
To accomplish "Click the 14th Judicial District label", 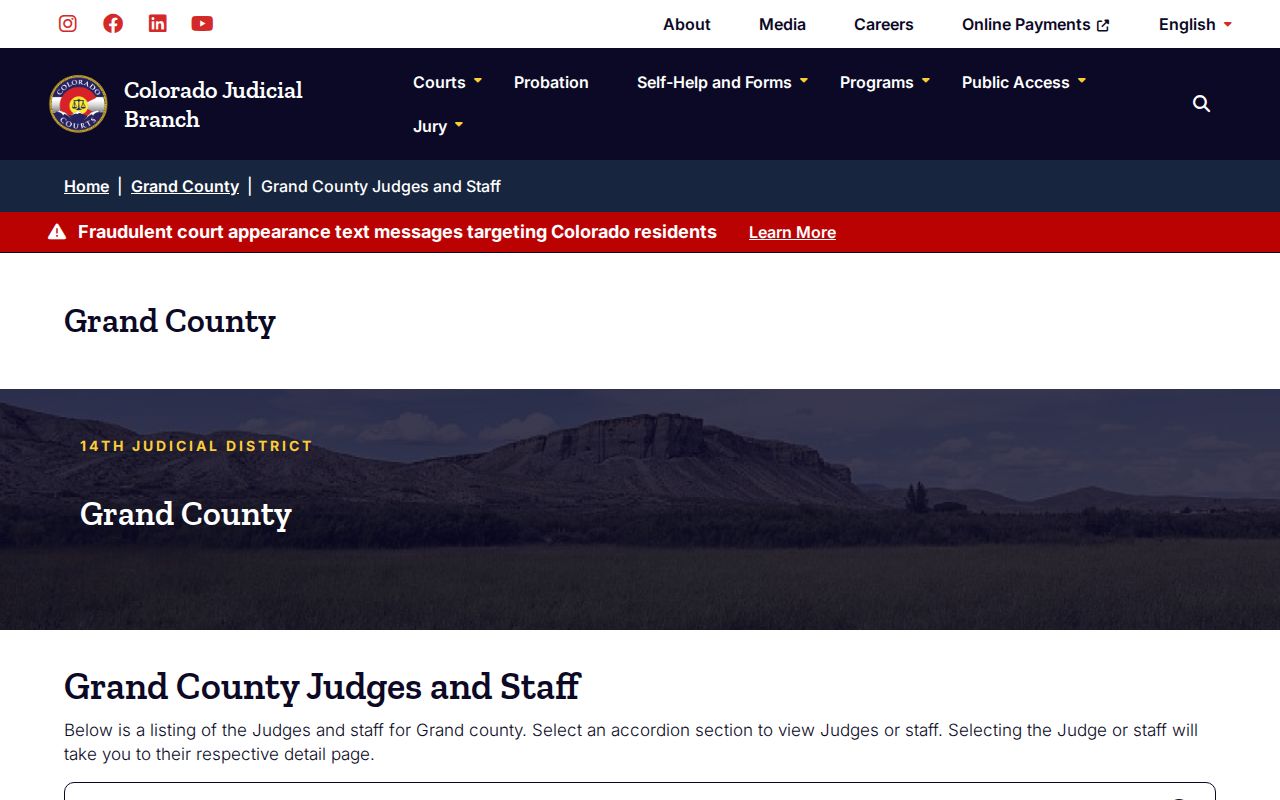I will [x=197, y=446].
